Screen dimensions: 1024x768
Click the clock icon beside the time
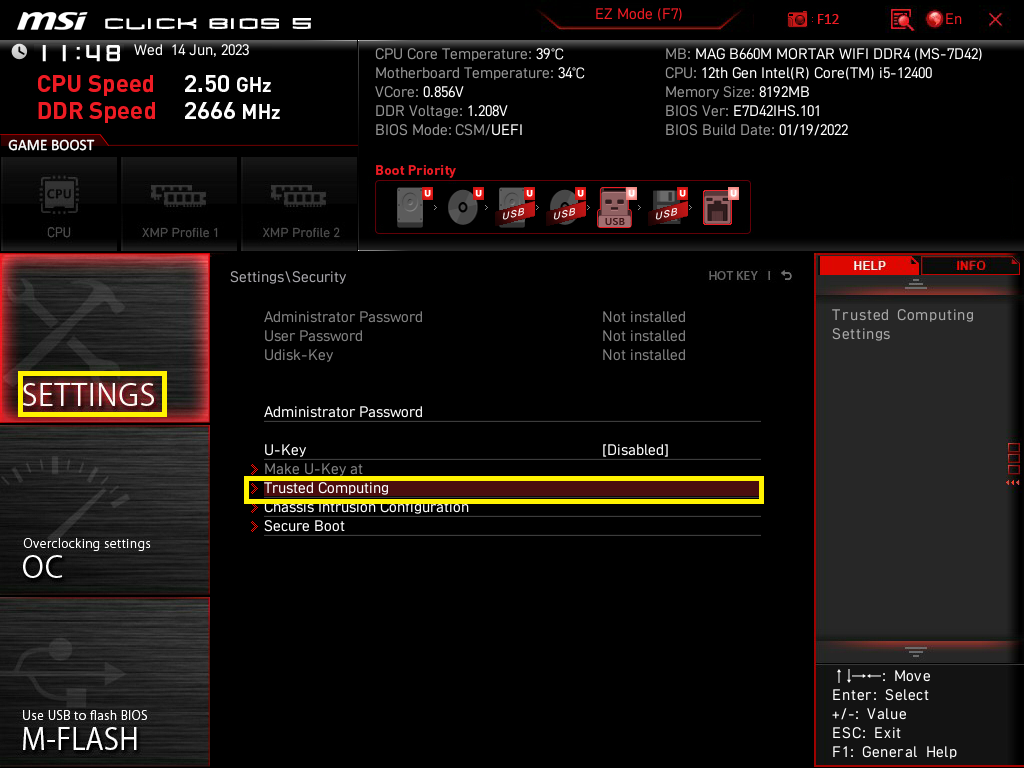pyautogui.click(x=19, y=51)
